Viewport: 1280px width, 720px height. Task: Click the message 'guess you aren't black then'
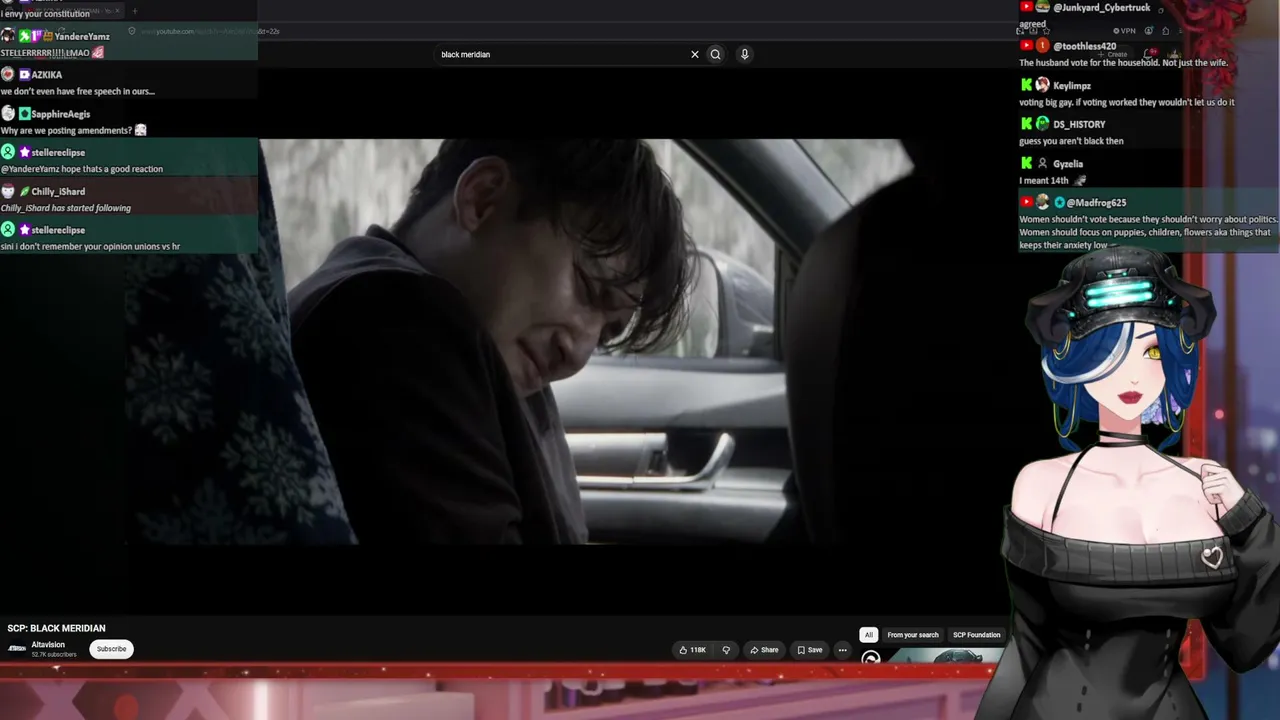click(x=1071, y=141)
